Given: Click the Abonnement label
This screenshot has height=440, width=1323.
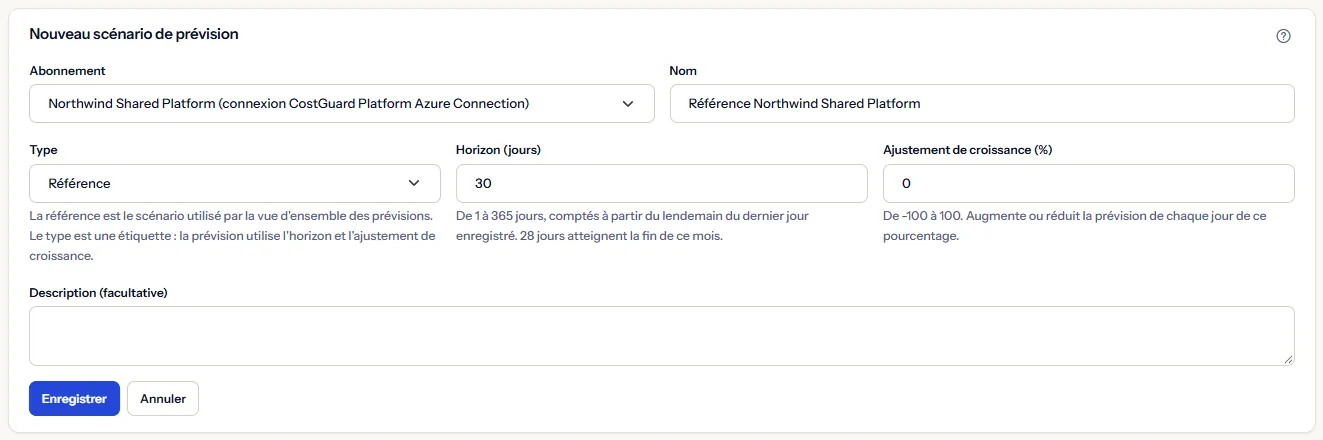Looking at the screenshot, I should (x=68, y=71).
